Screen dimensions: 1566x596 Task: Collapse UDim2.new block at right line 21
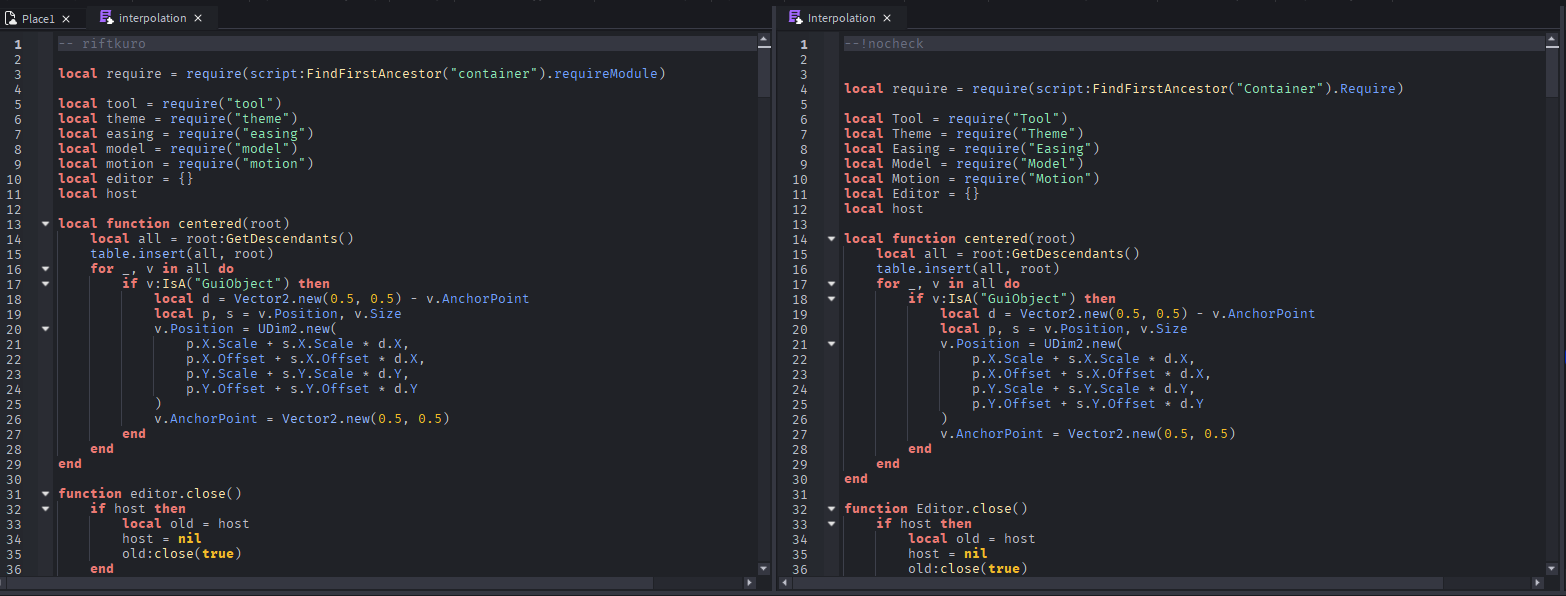[x=831, y=344]
